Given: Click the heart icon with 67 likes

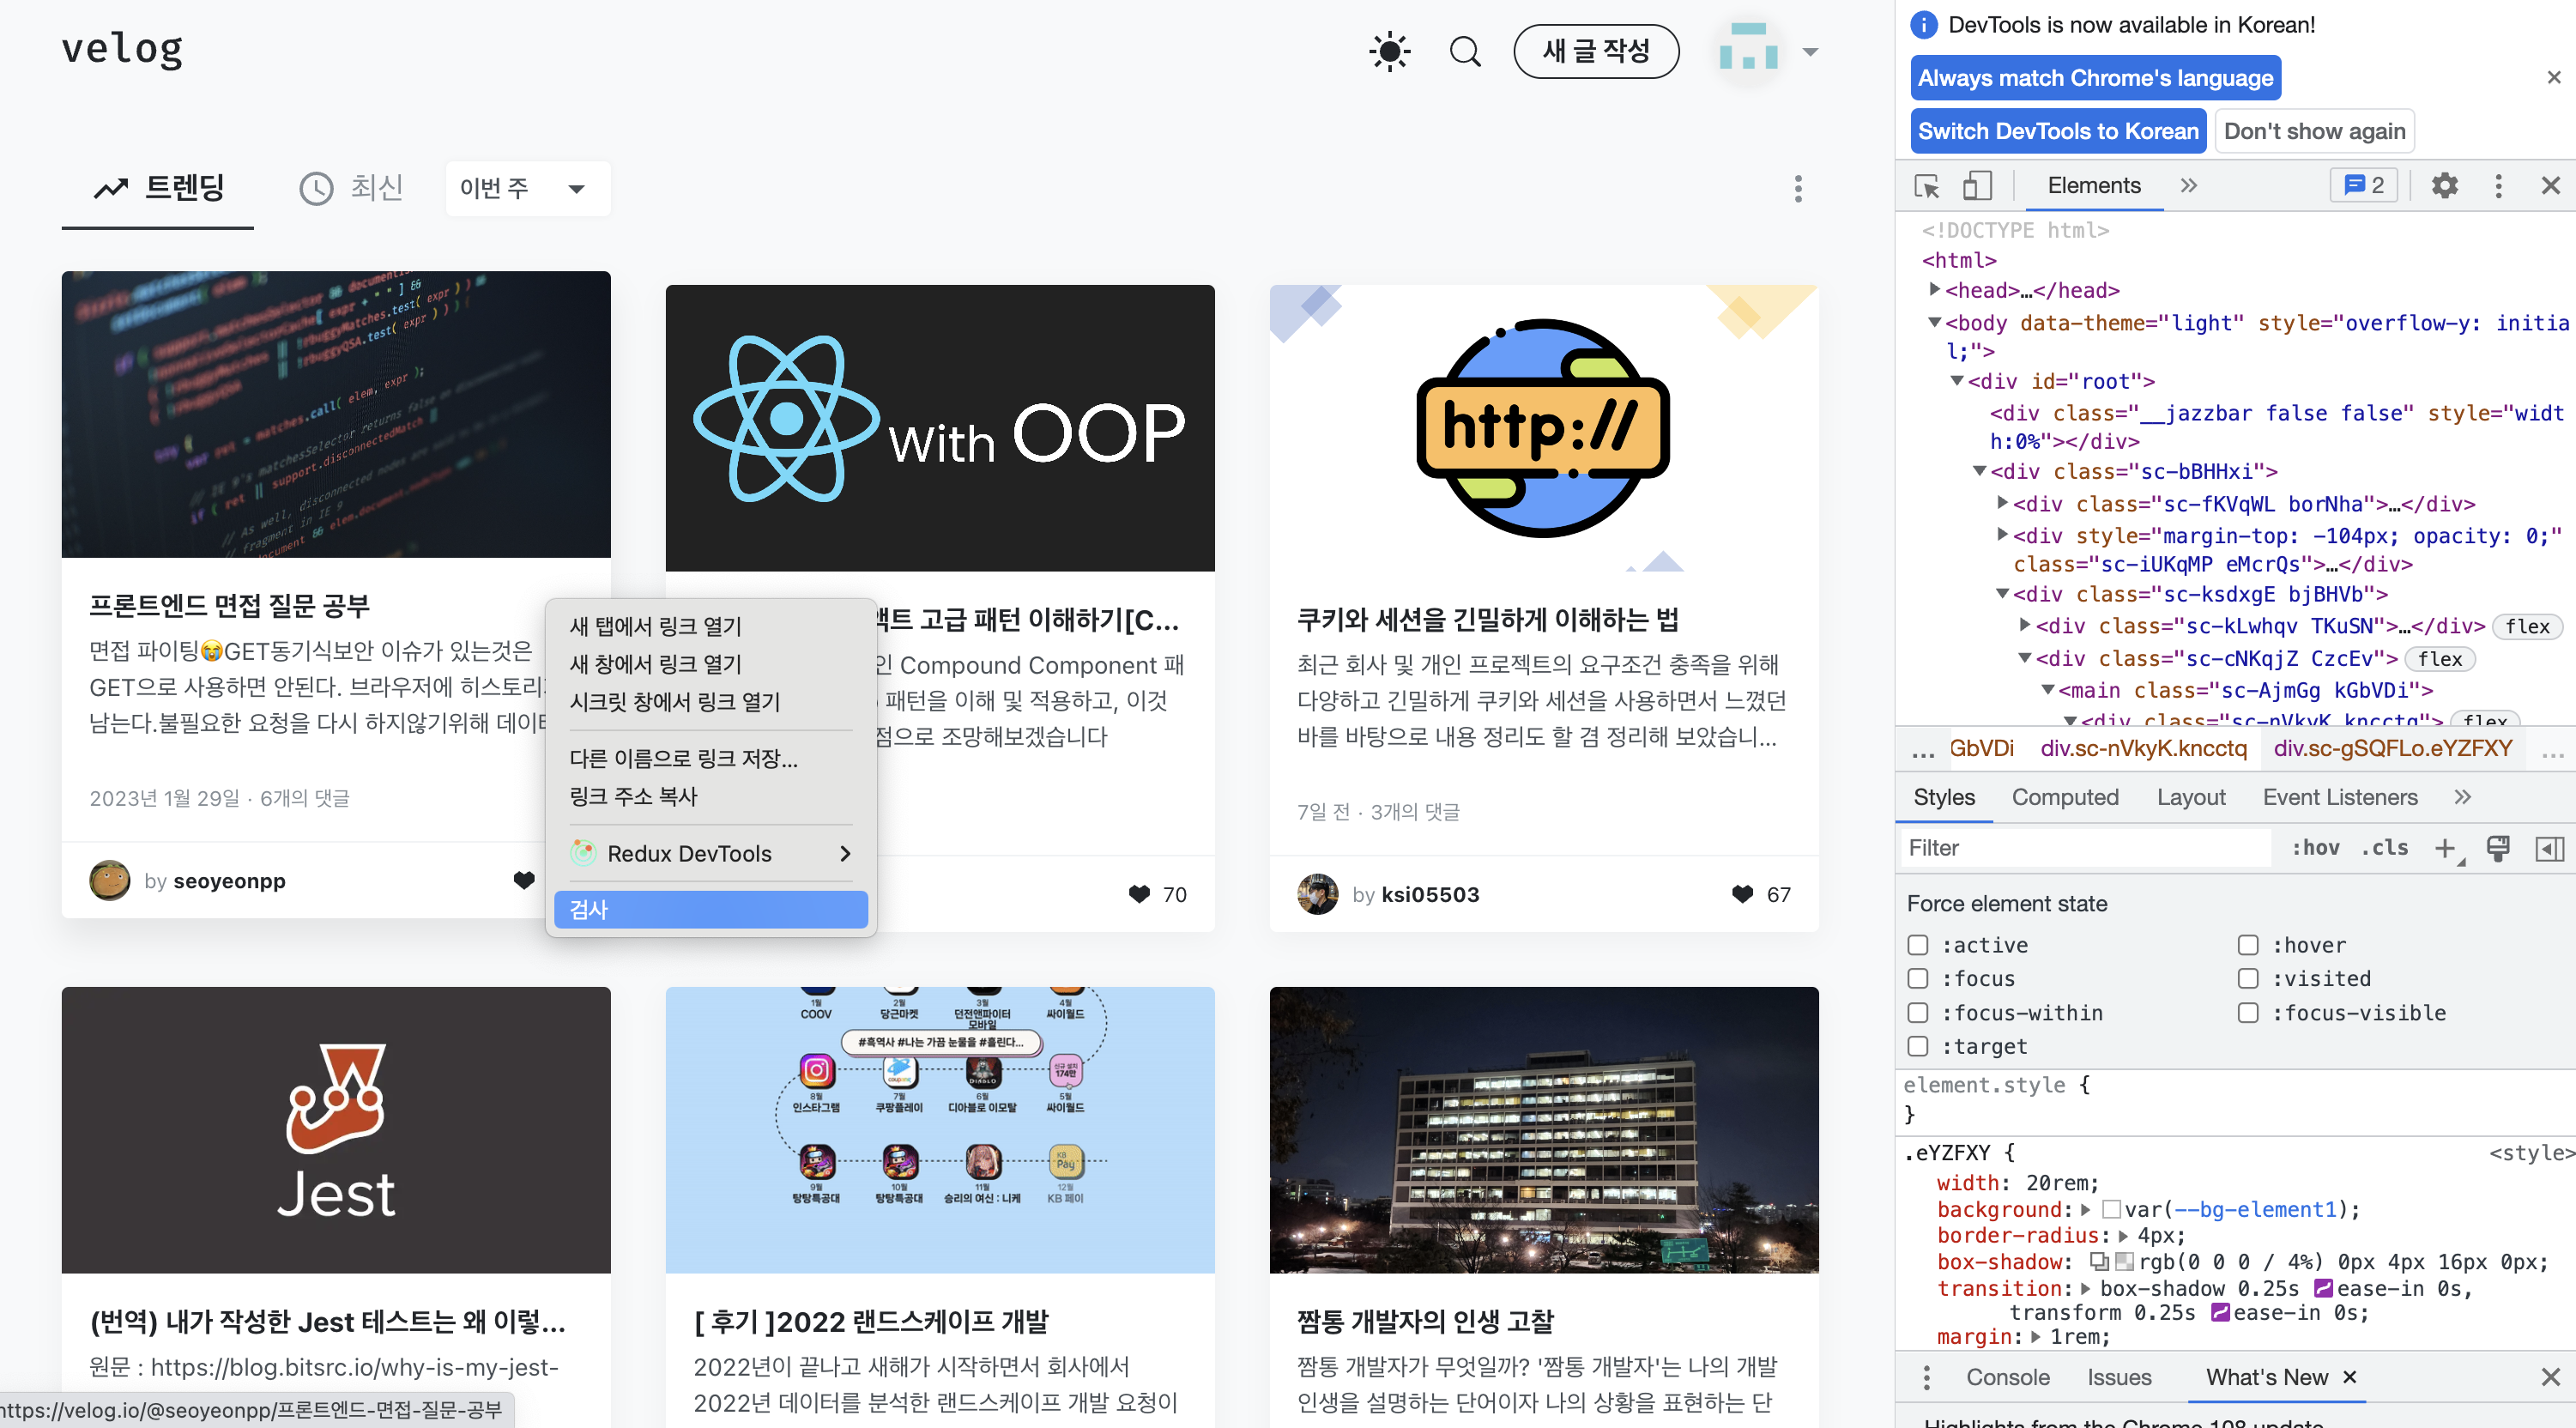Looking at the screenshot, I should [x=1742, y=894].
